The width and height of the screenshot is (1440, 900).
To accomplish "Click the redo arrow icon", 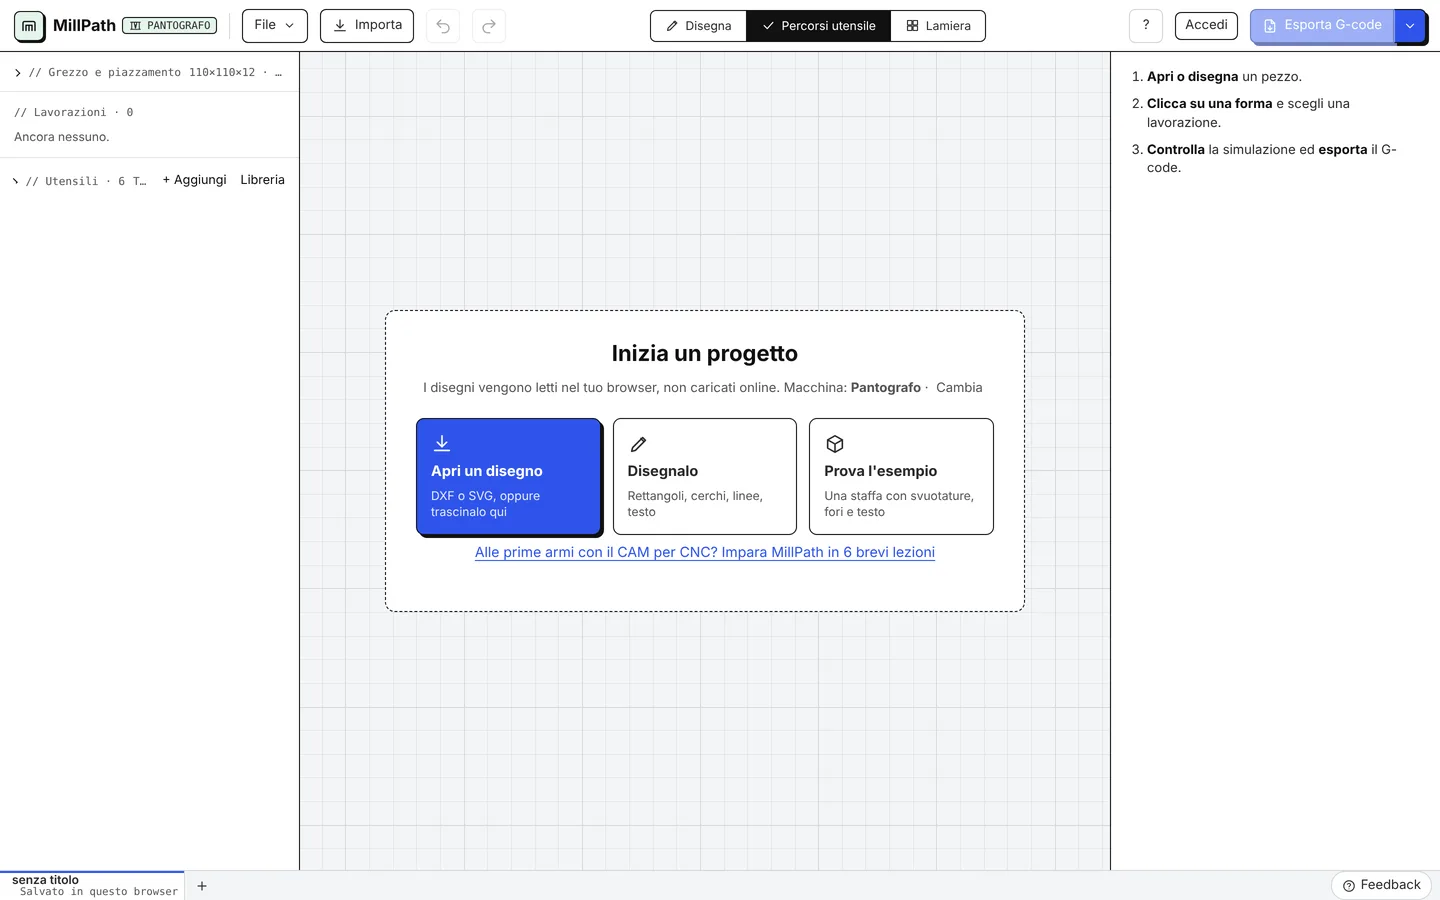I will [x=489, y=26].
